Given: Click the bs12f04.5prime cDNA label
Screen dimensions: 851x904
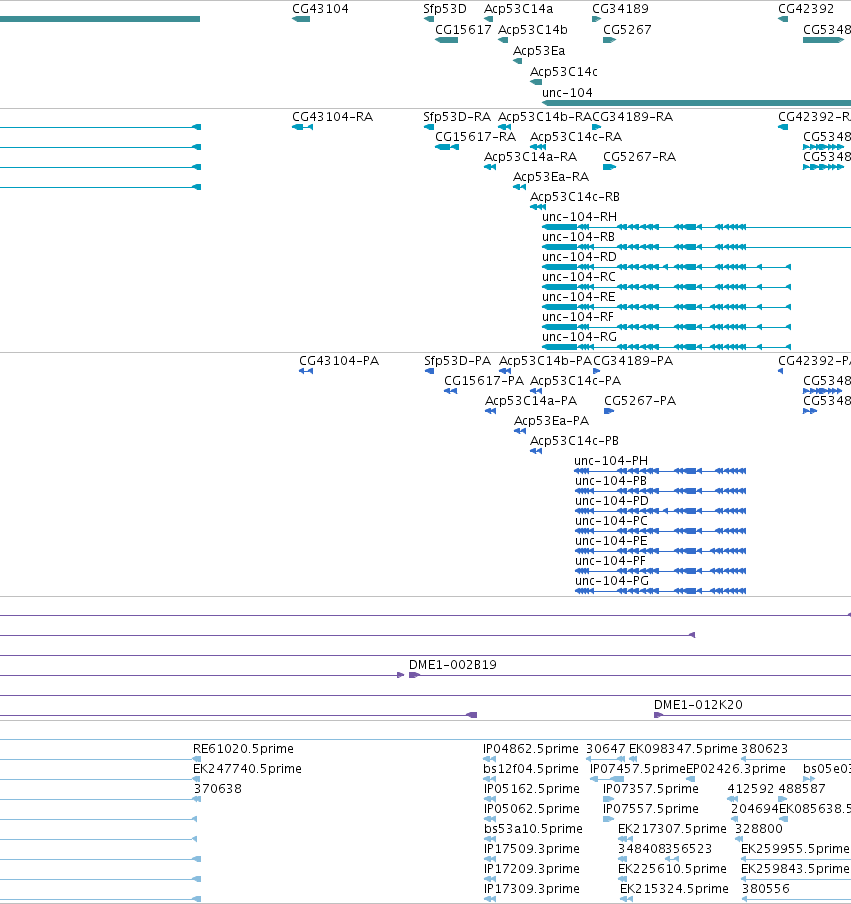Looking at the screenshot, I should (x=531, y=769).
